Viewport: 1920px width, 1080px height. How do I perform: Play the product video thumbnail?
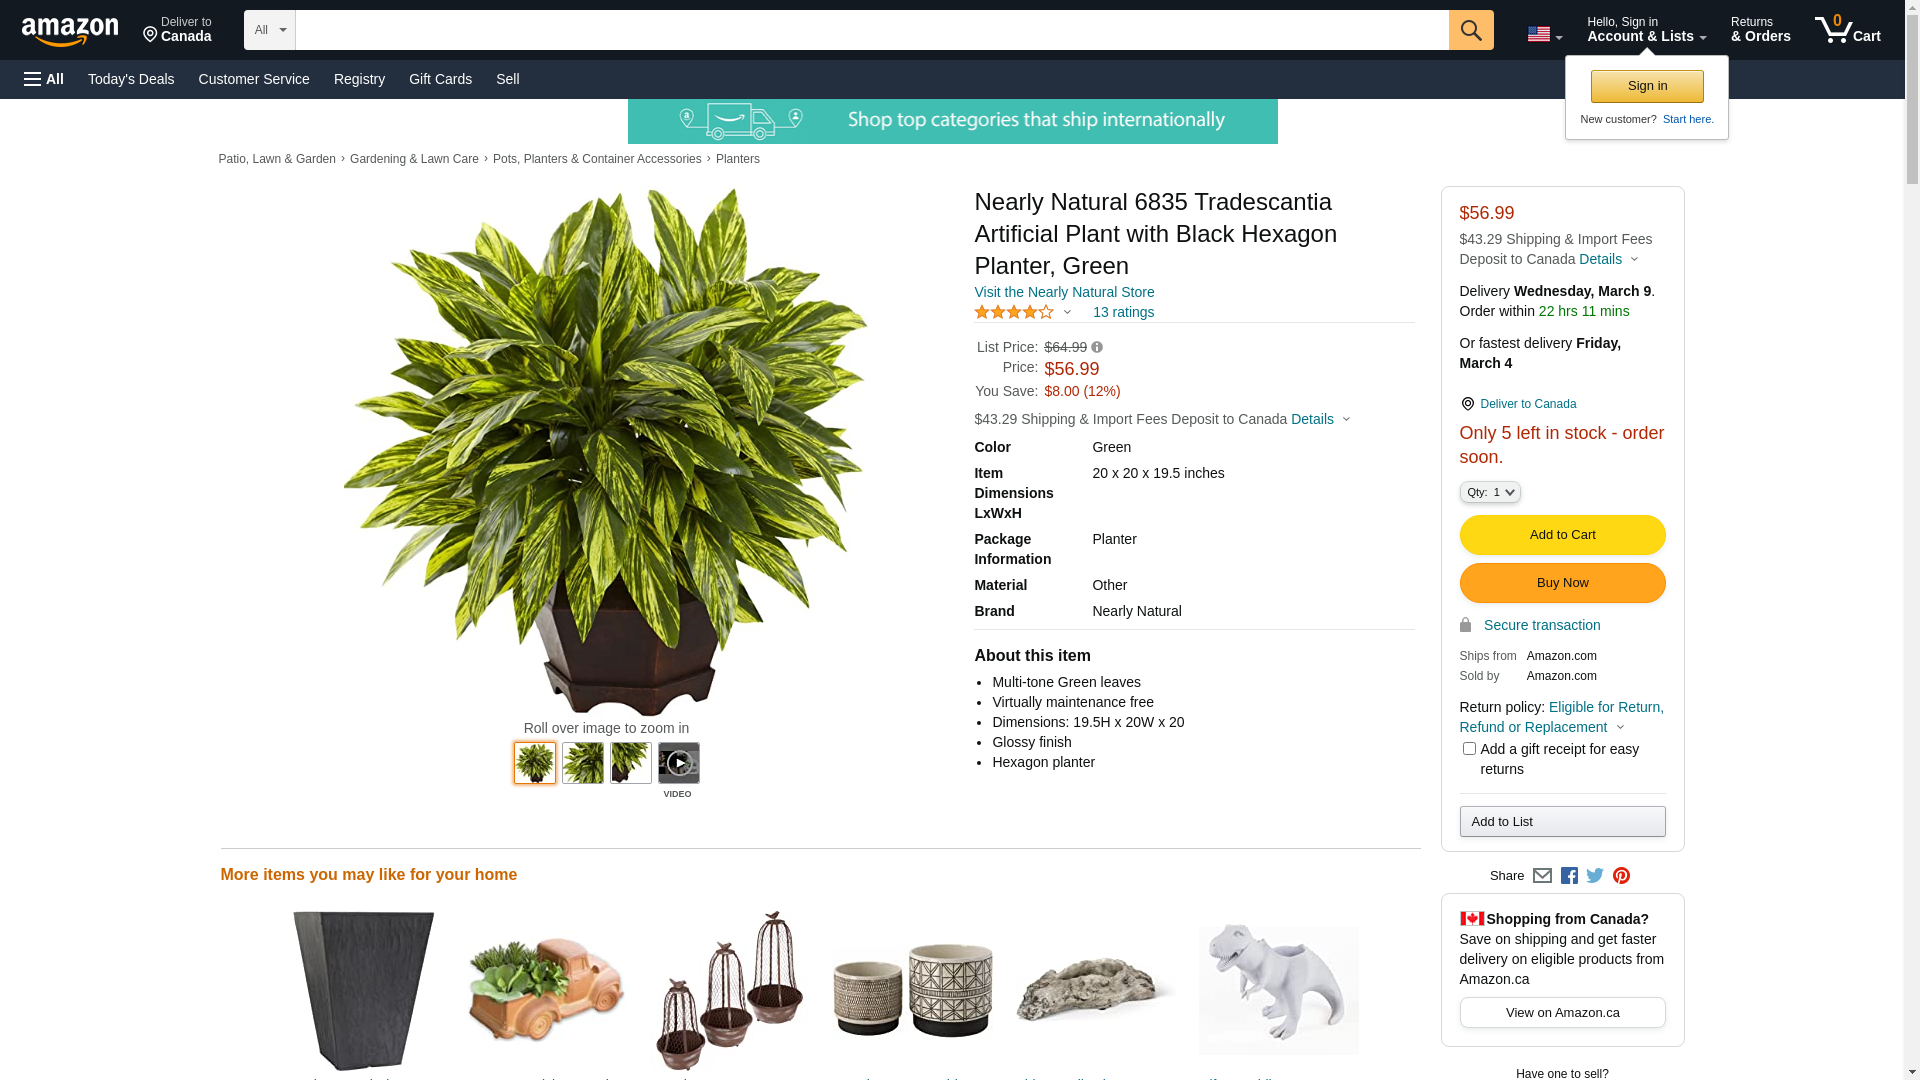coord(679,763)
